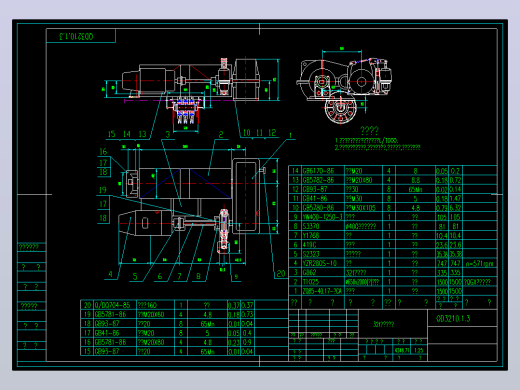Click technical note line 2
This screenshot has width=520, height=390.
click(378, 147)
